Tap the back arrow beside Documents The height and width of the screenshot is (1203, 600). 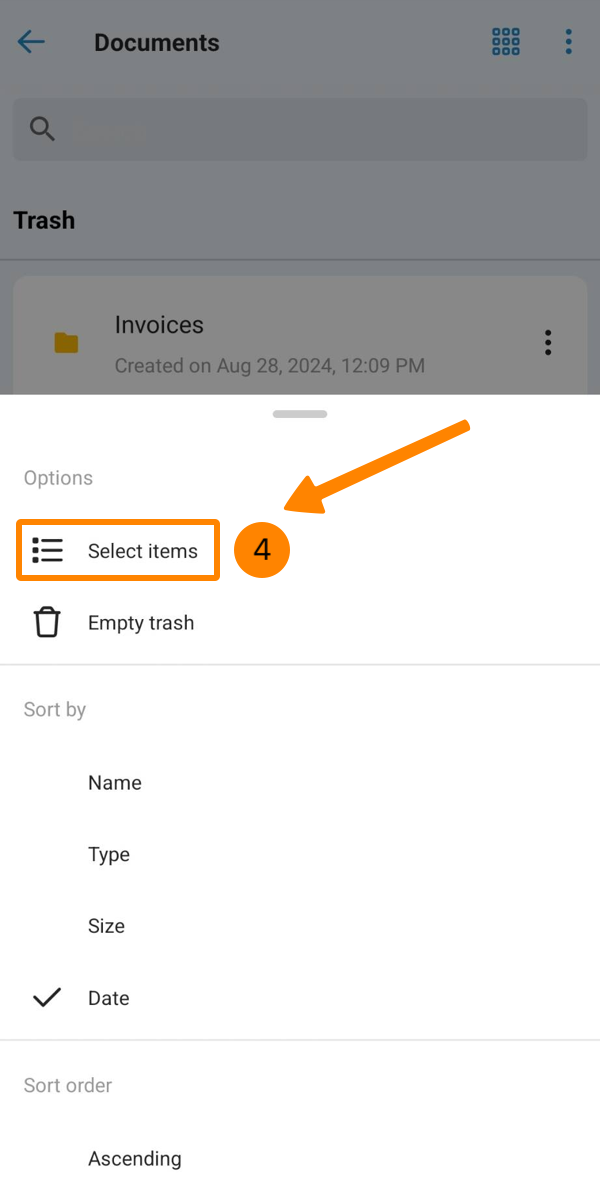click(31, 42)
